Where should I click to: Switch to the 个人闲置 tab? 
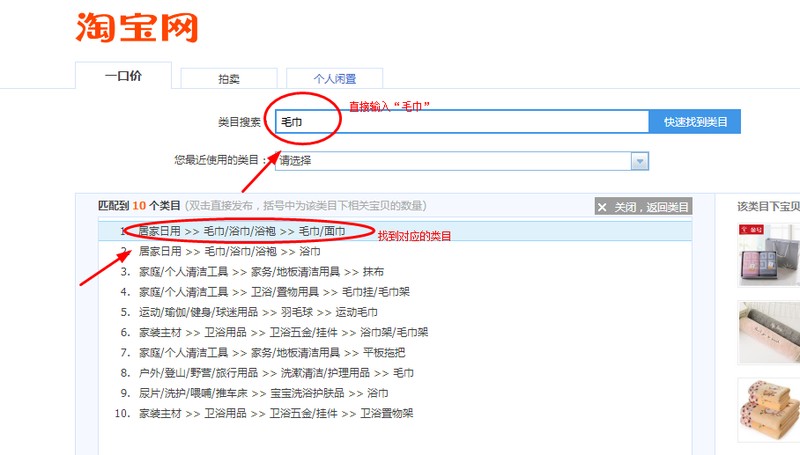[x=335, y=79]
